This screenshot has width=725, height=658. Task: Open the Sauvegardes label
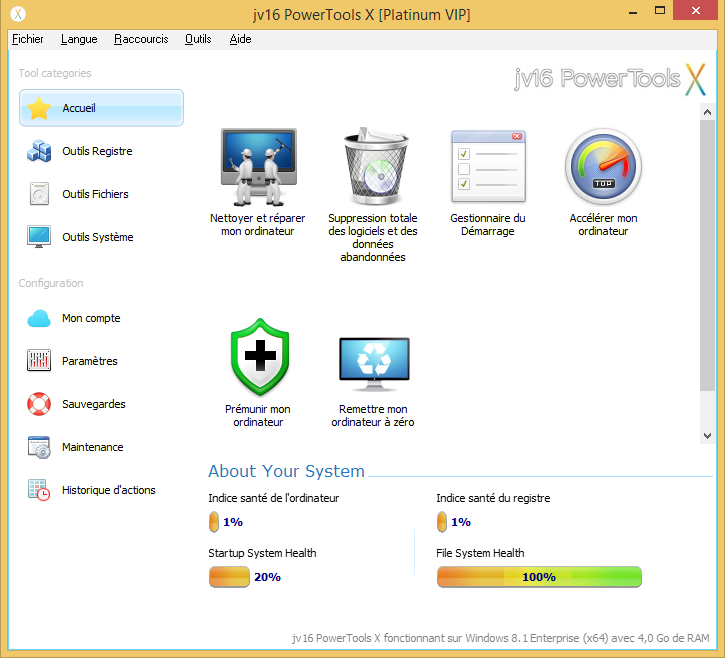point(93,404)
